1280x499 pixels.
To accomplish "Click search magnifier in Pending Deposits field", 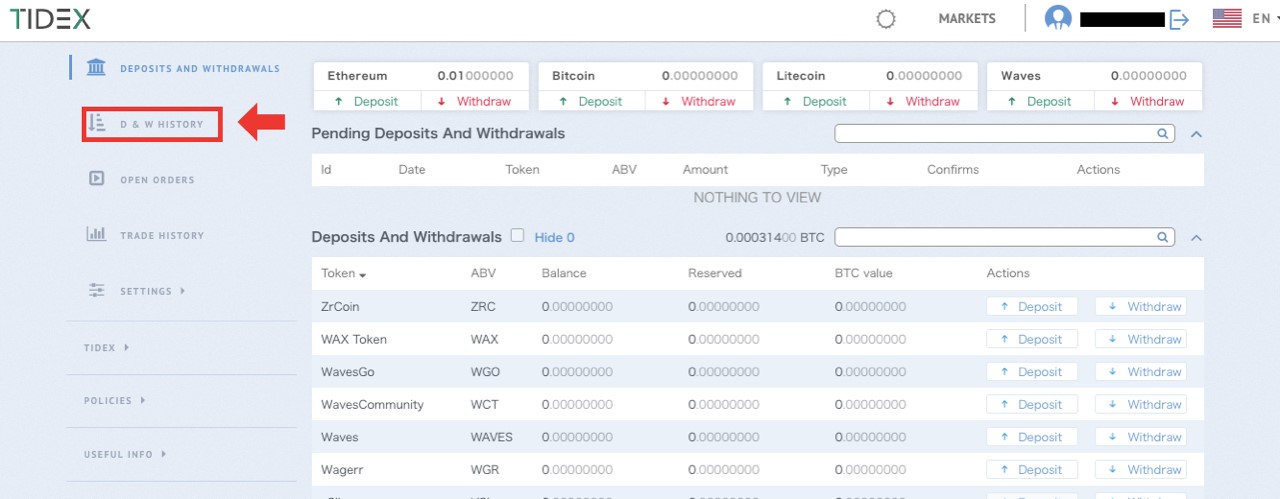I will pyautogui.click(x=1163, y=133).
